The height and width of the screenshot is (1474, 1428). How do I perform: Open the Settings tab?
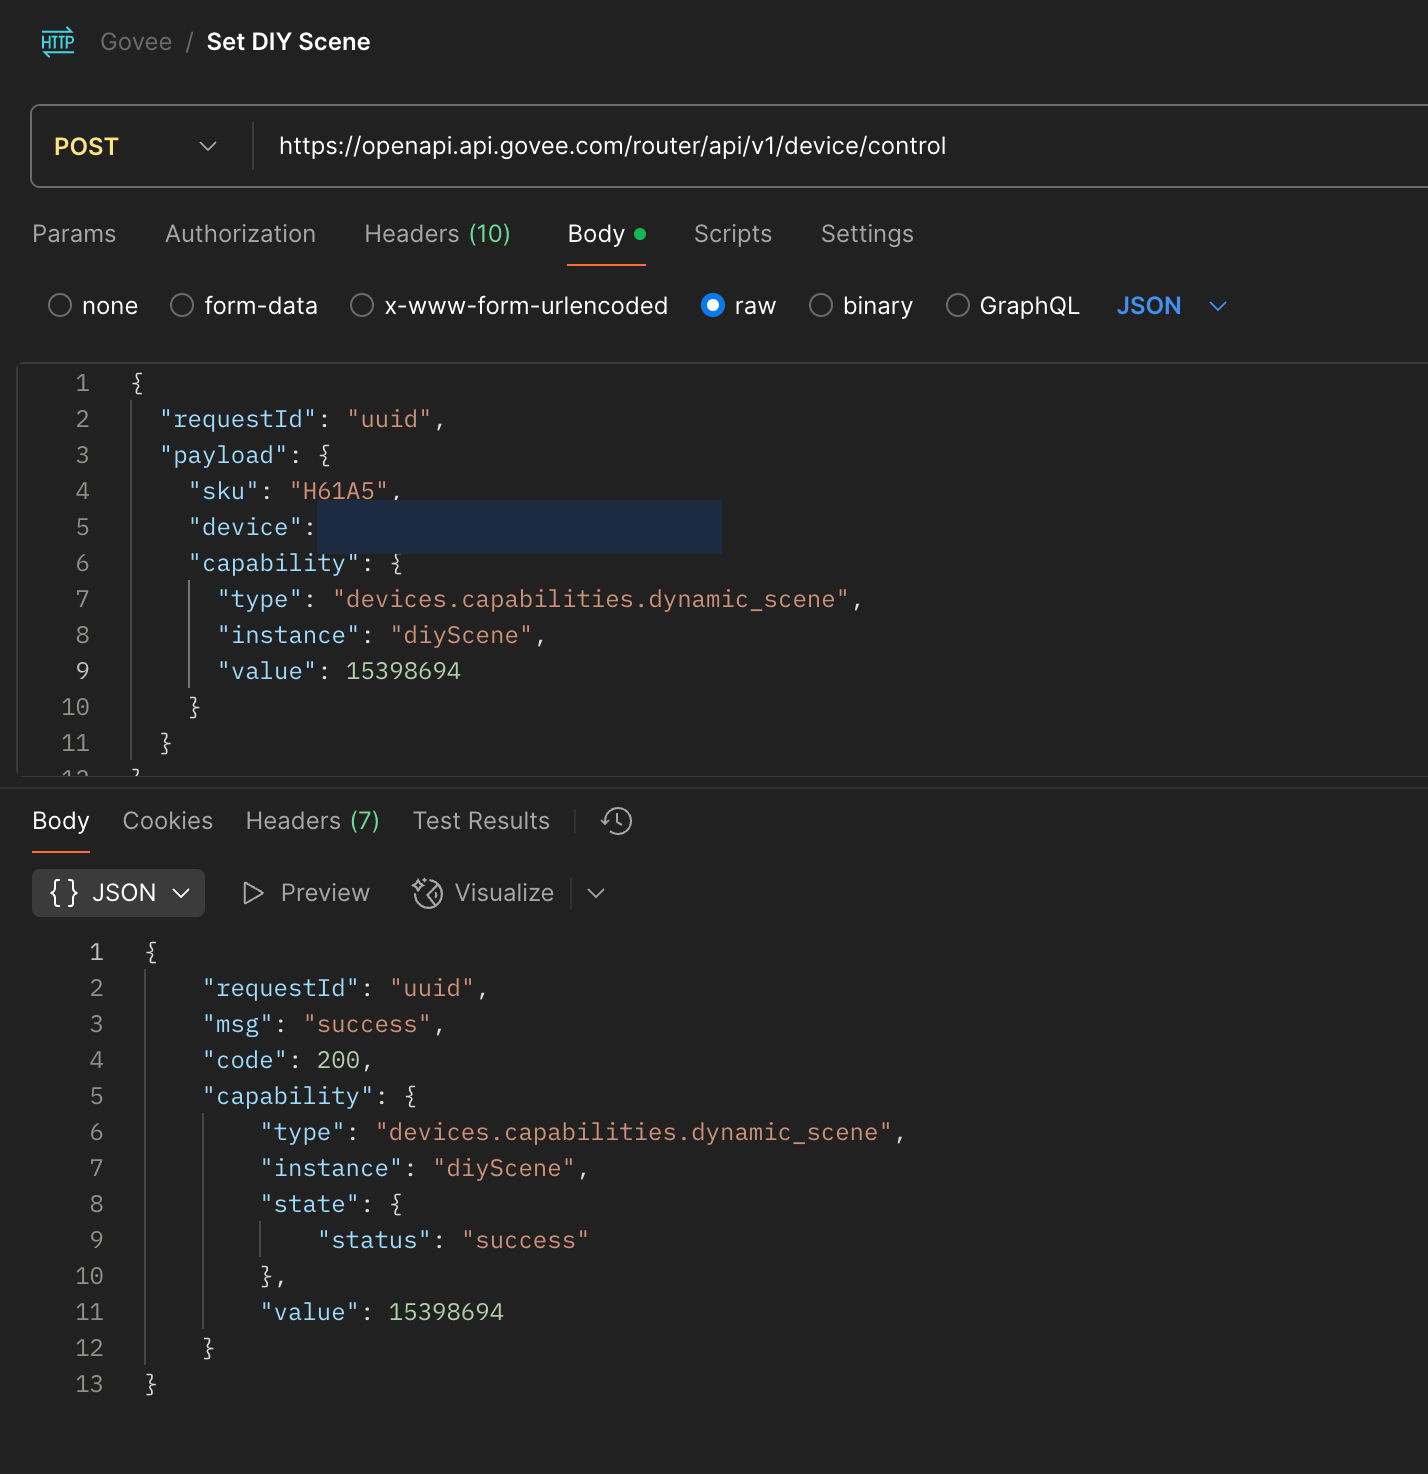(x=867, y=234)
